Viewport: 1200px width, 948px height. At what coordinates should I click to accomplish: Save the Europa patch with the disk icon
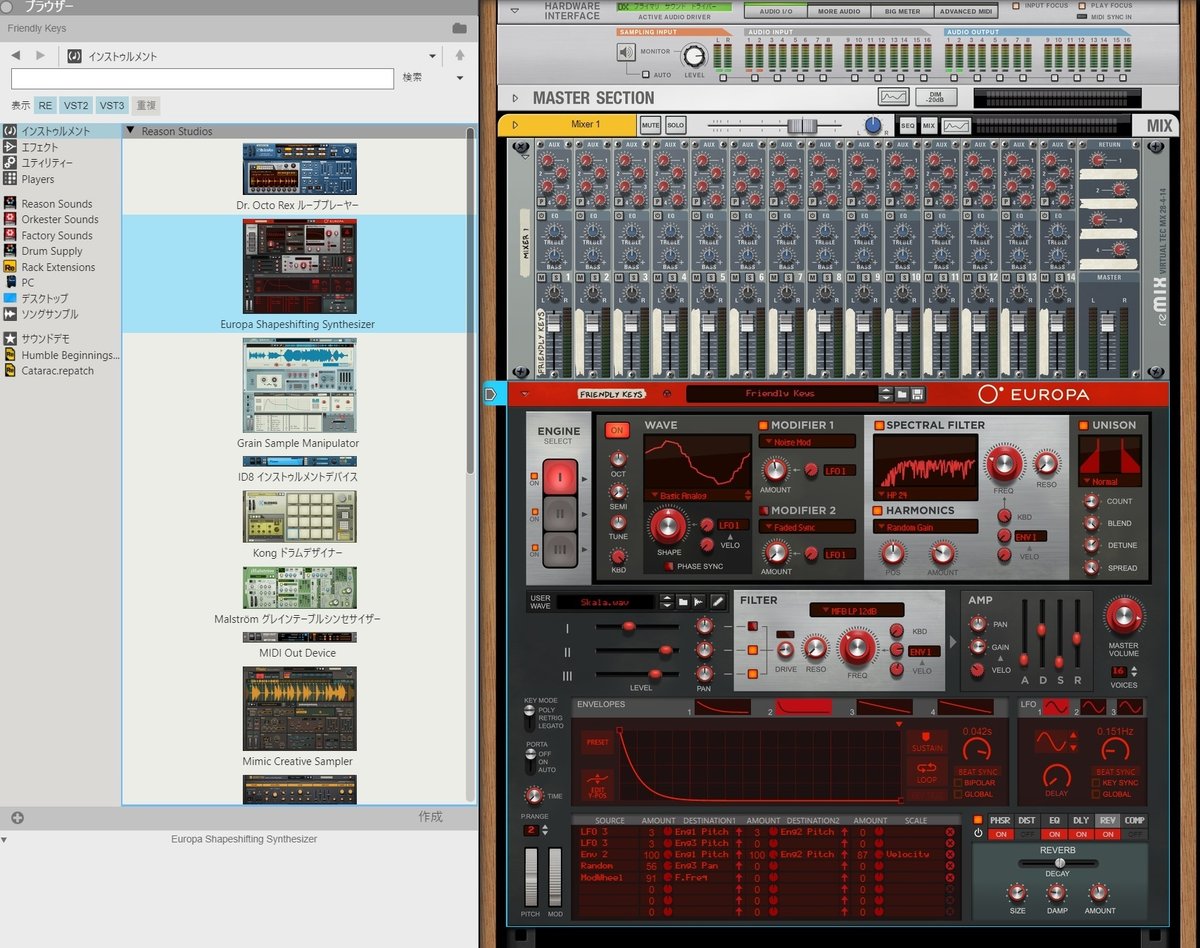click(917, 394)
